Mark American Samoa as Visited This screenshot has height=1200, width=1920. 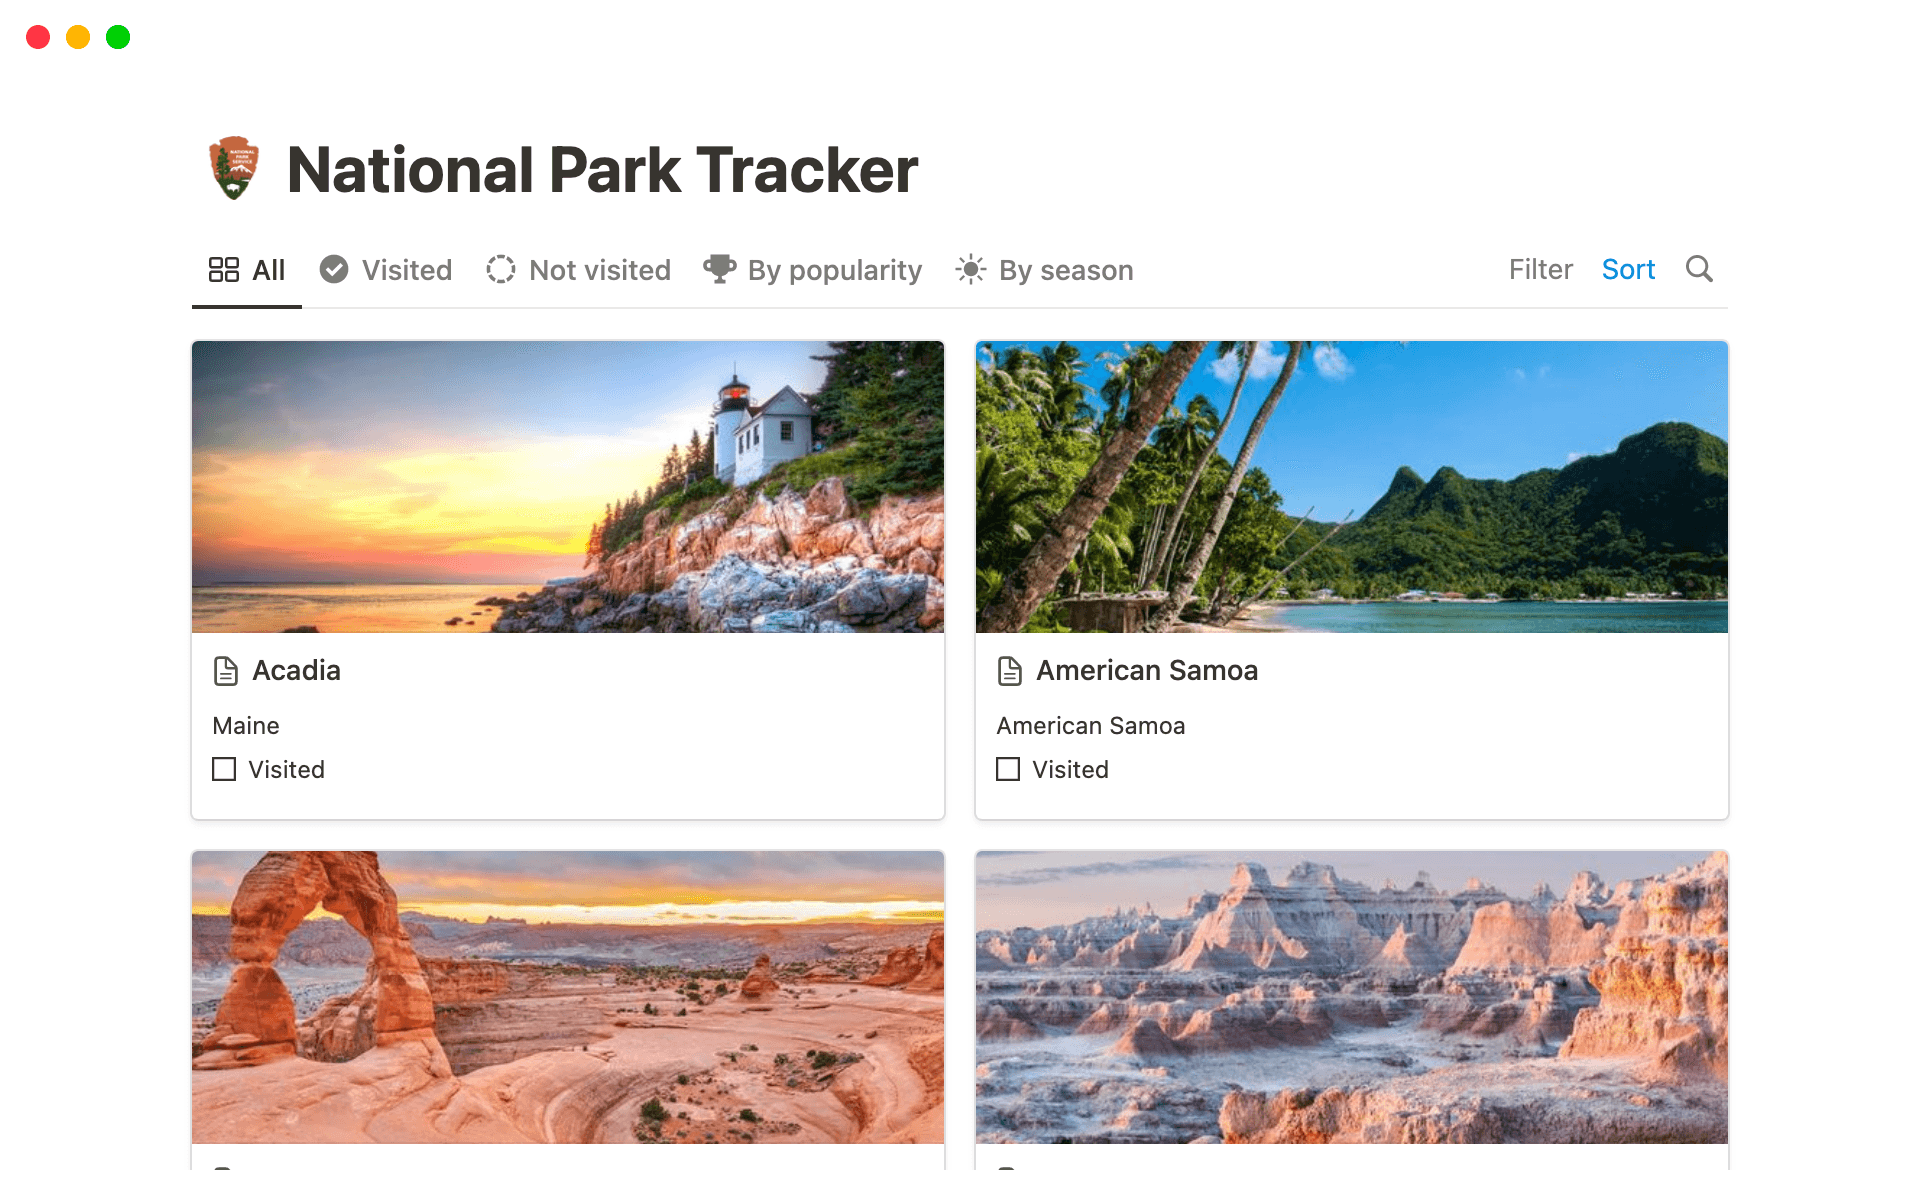[1007, 769]
